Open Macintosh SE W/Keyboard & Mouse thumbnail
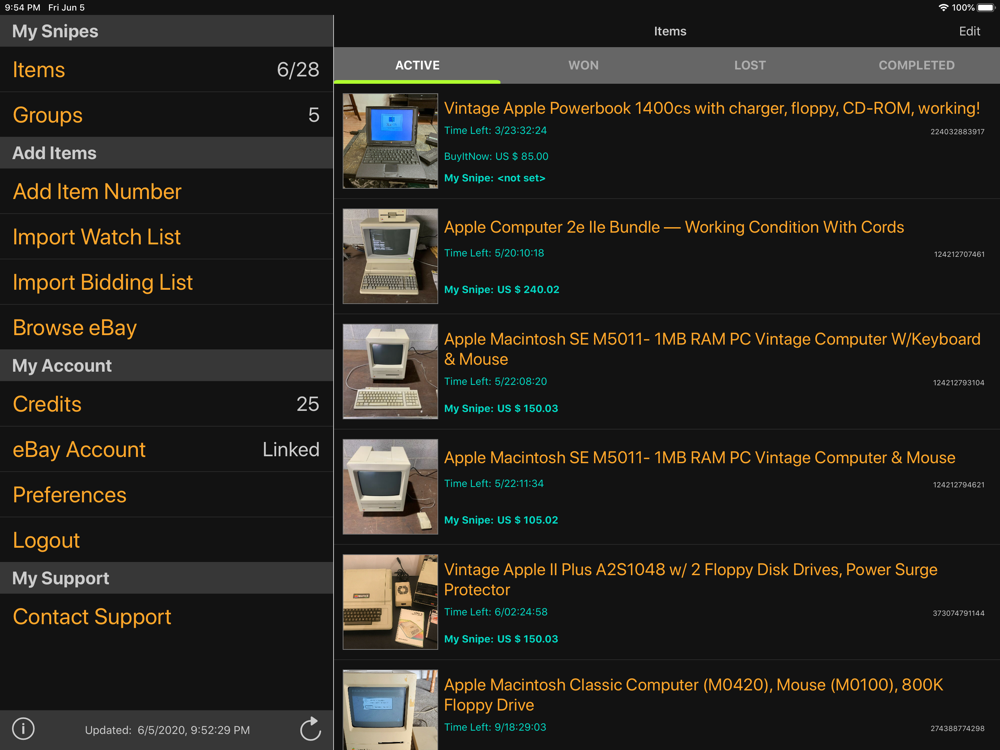Screen dimensions: 1000x750 click(390, 371)
